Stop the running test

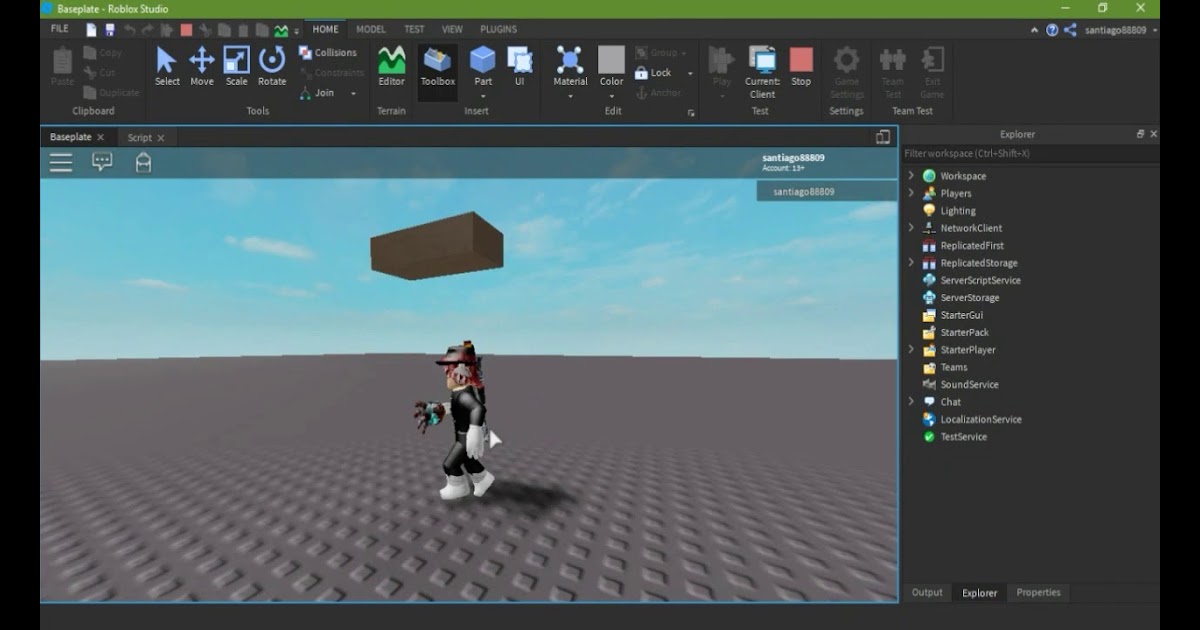click(801, 67)
